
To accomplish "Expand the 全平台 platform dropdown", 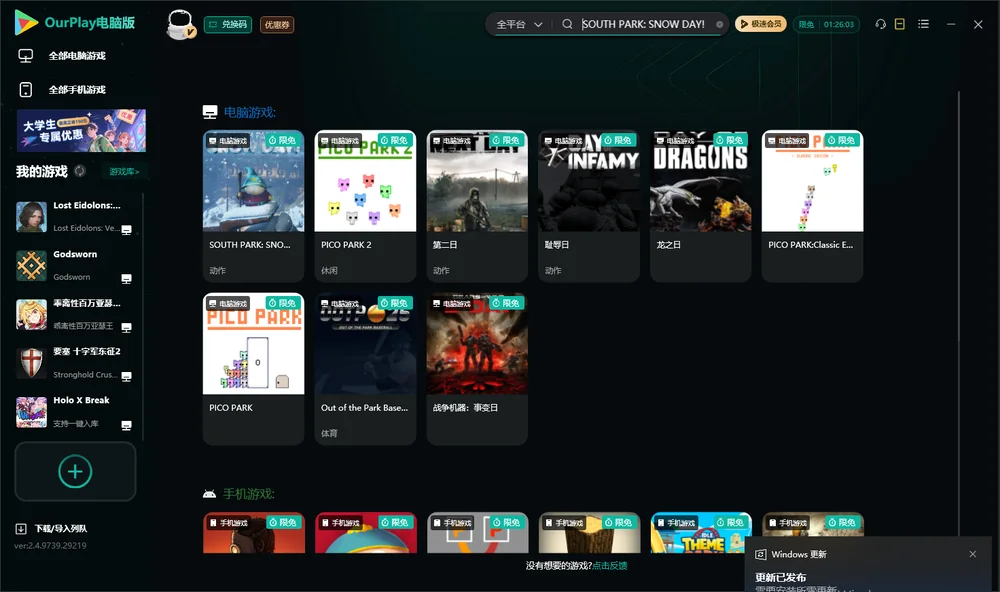I will point(519,24).
